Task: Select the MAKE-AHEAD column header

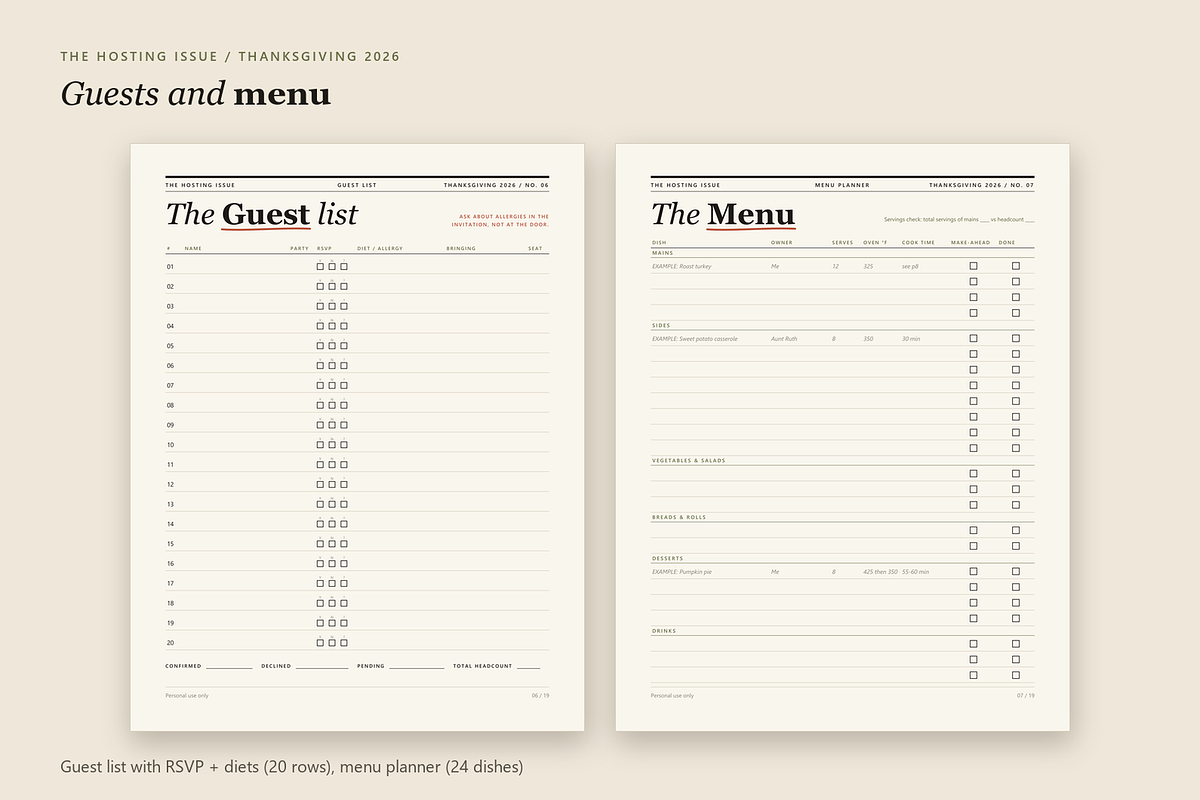Action: pos(970,242)
